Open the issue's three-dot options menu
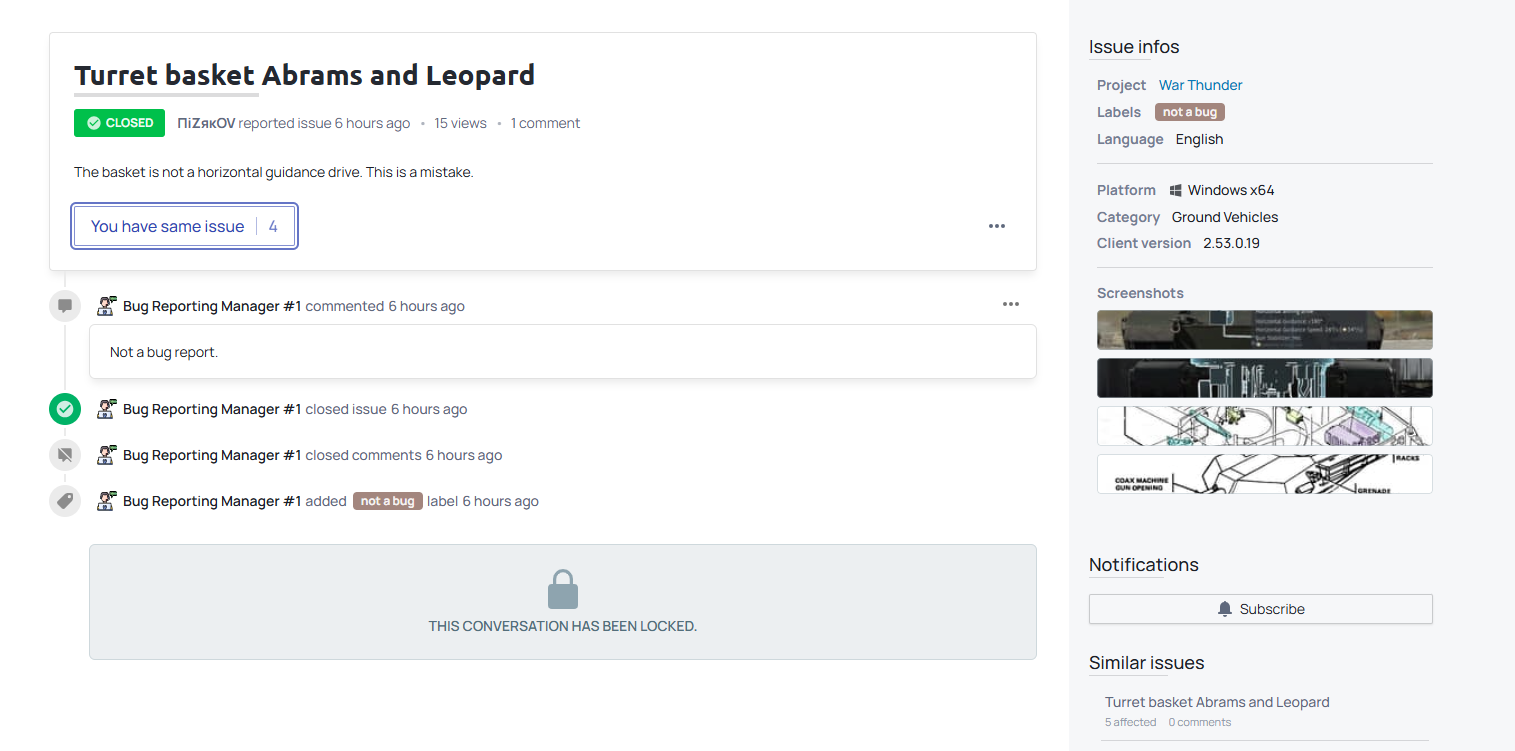 tap(997, 226)
